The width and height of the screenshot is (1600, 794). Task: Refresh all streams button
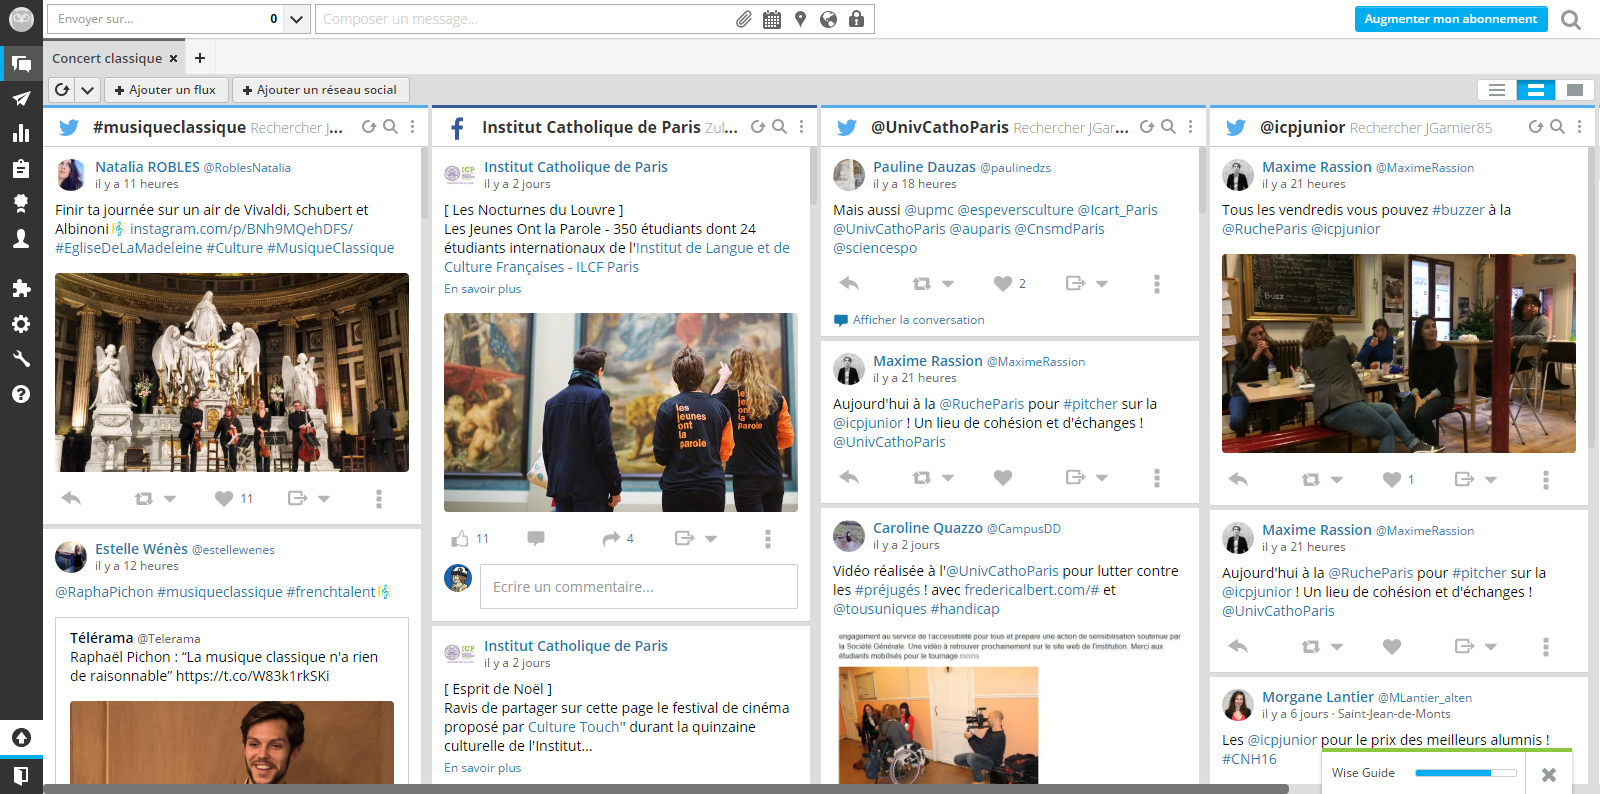(x=62, y=90)
